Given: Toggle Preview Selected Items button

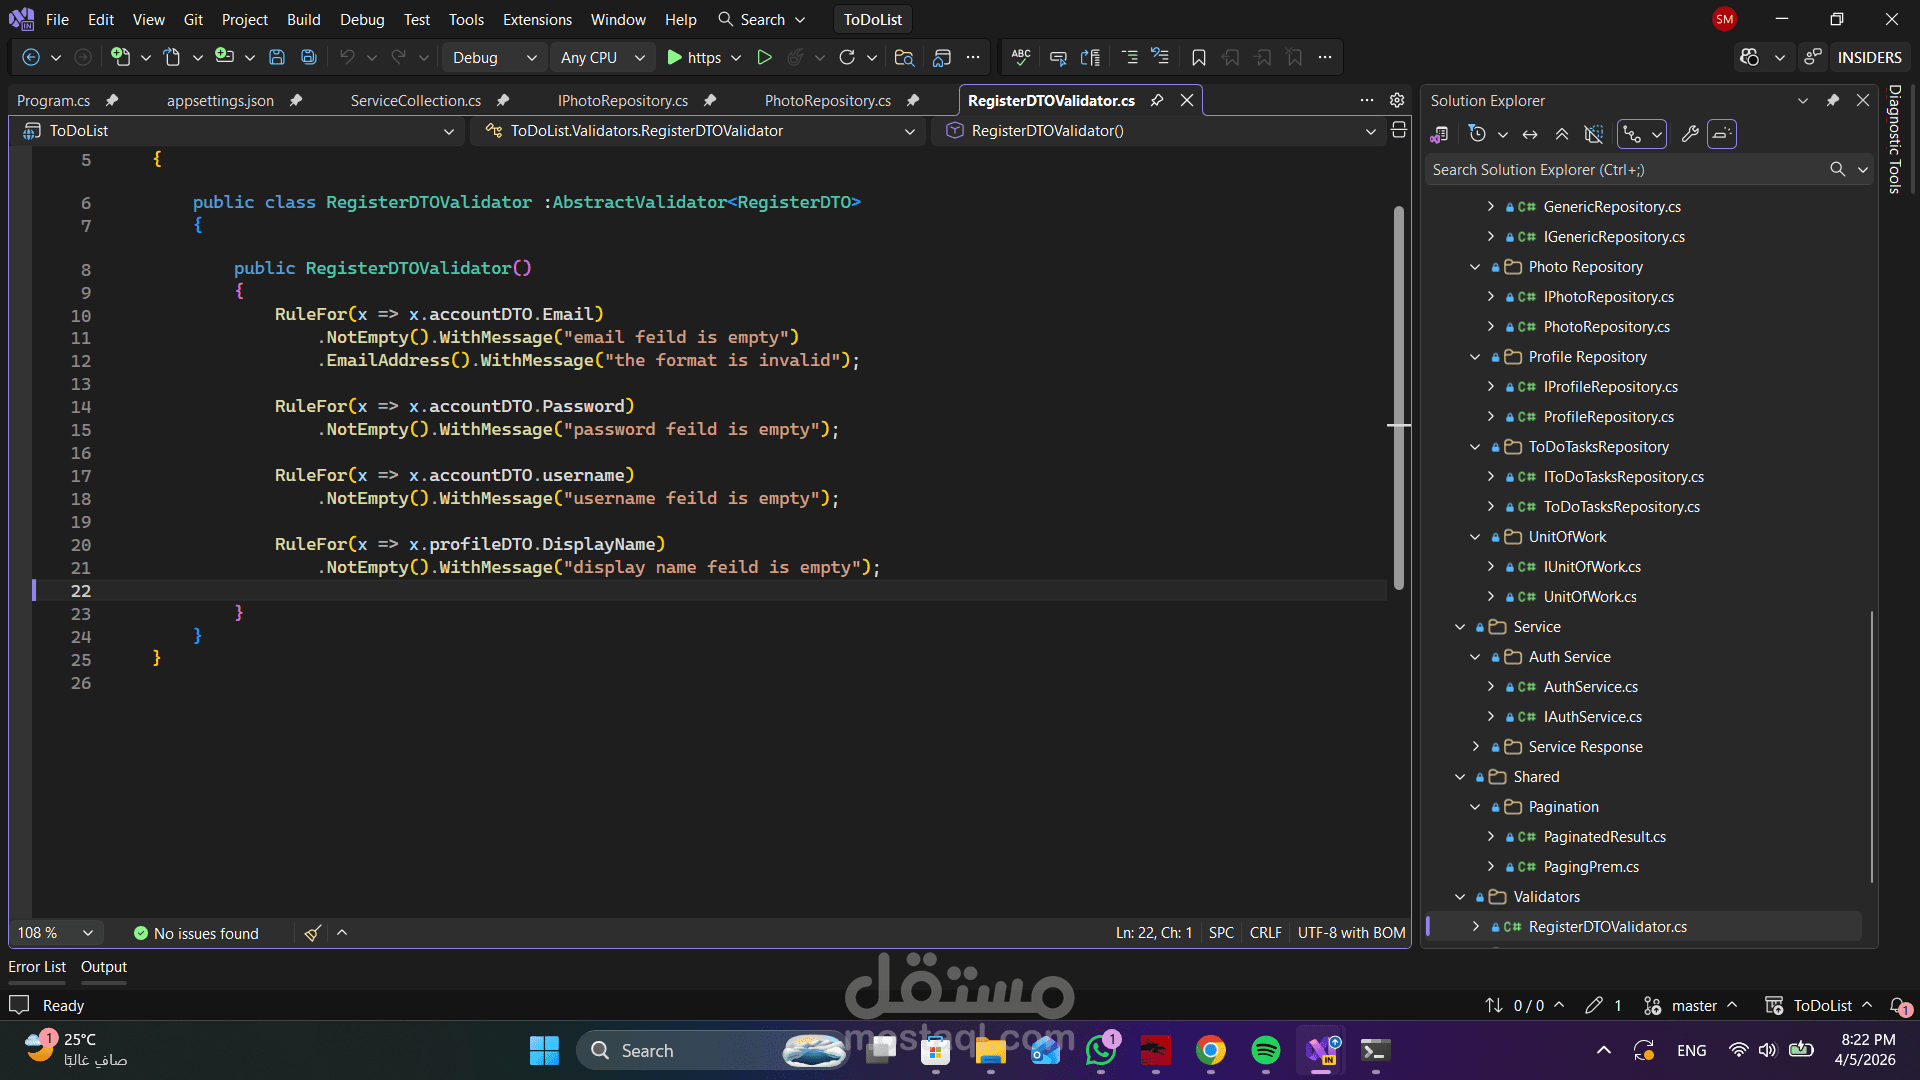Looking at the screenshot, I should (x=1721, y=134).
